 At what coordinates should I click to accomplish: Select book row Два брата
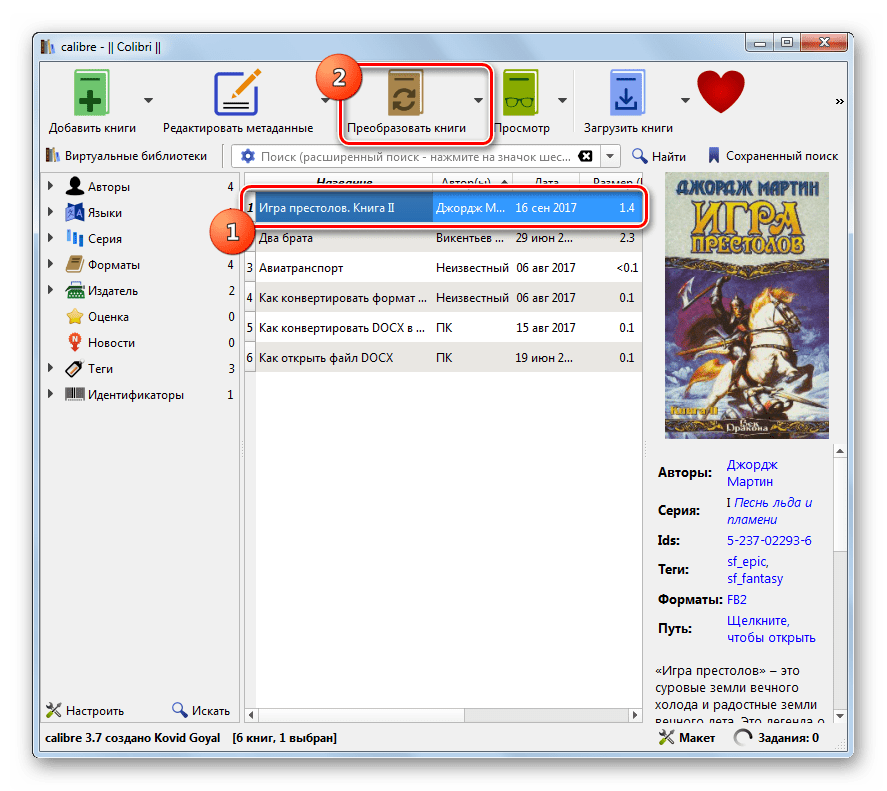[444, 238]
